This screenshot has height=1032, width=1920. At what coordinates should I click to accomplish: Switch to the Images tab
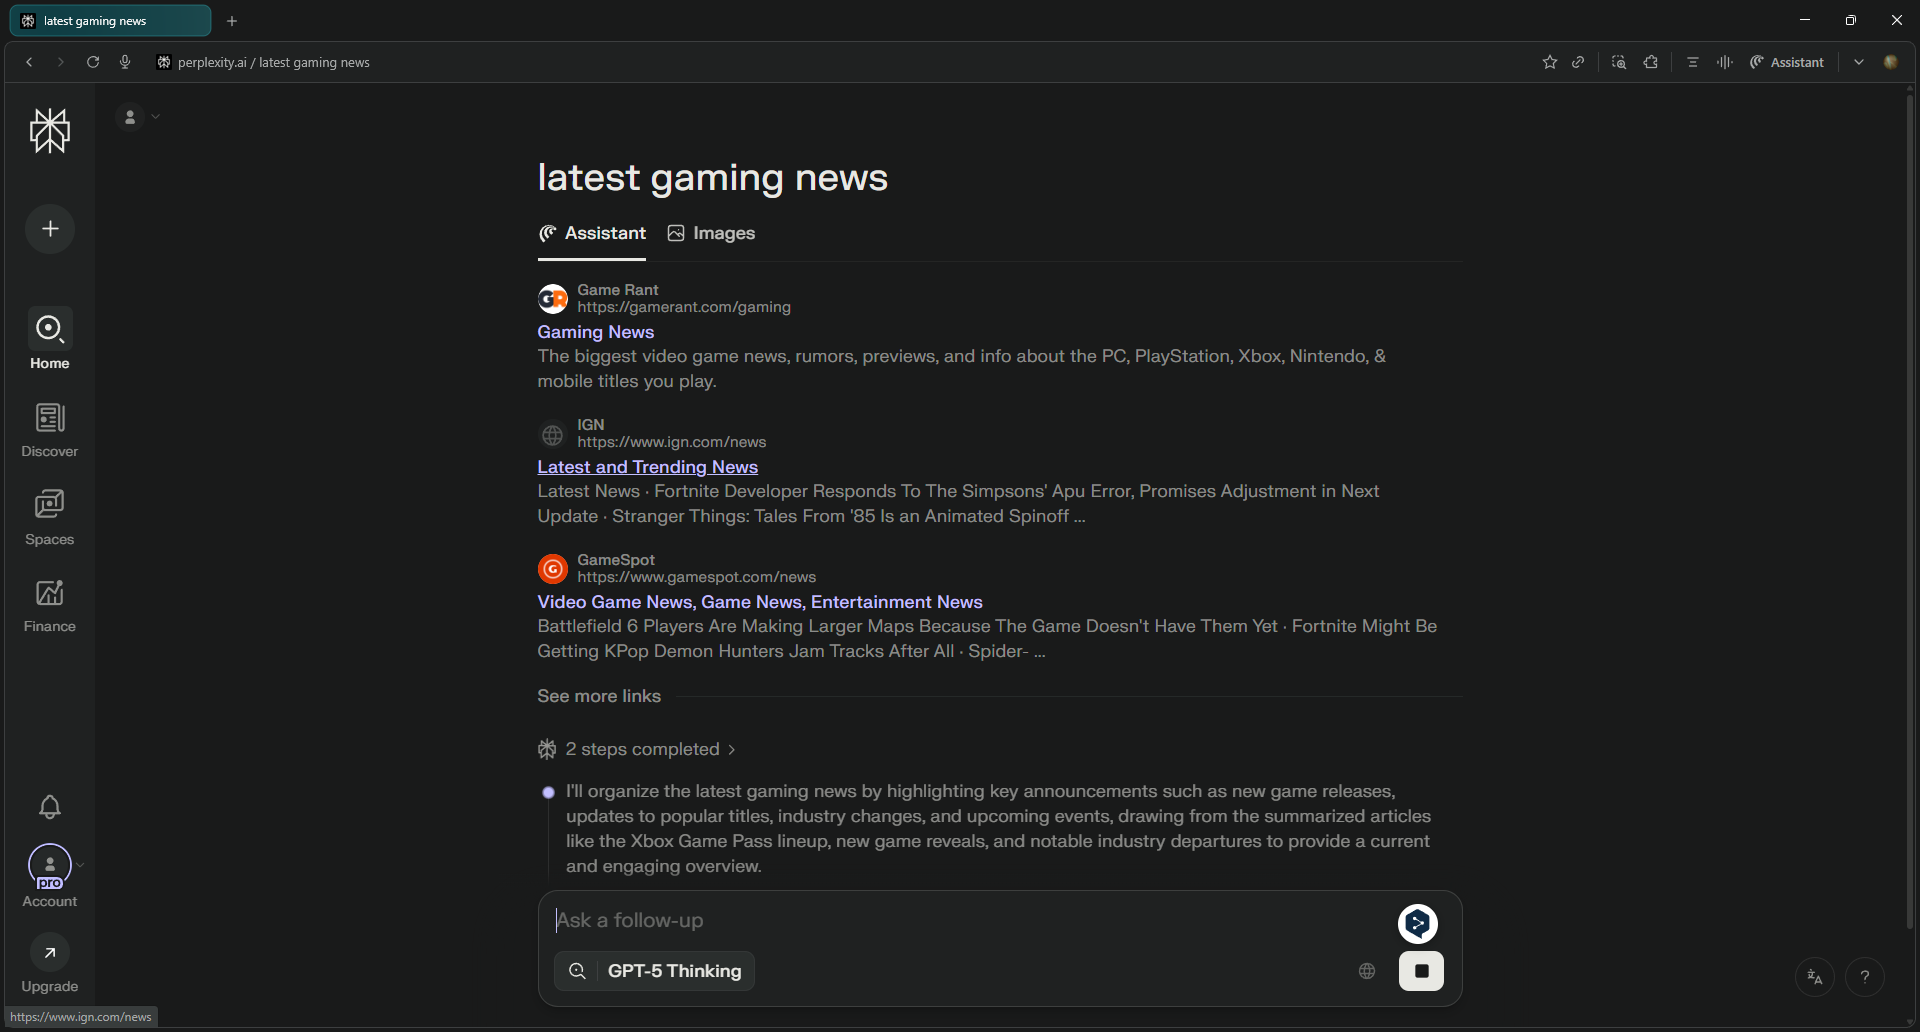711,233
